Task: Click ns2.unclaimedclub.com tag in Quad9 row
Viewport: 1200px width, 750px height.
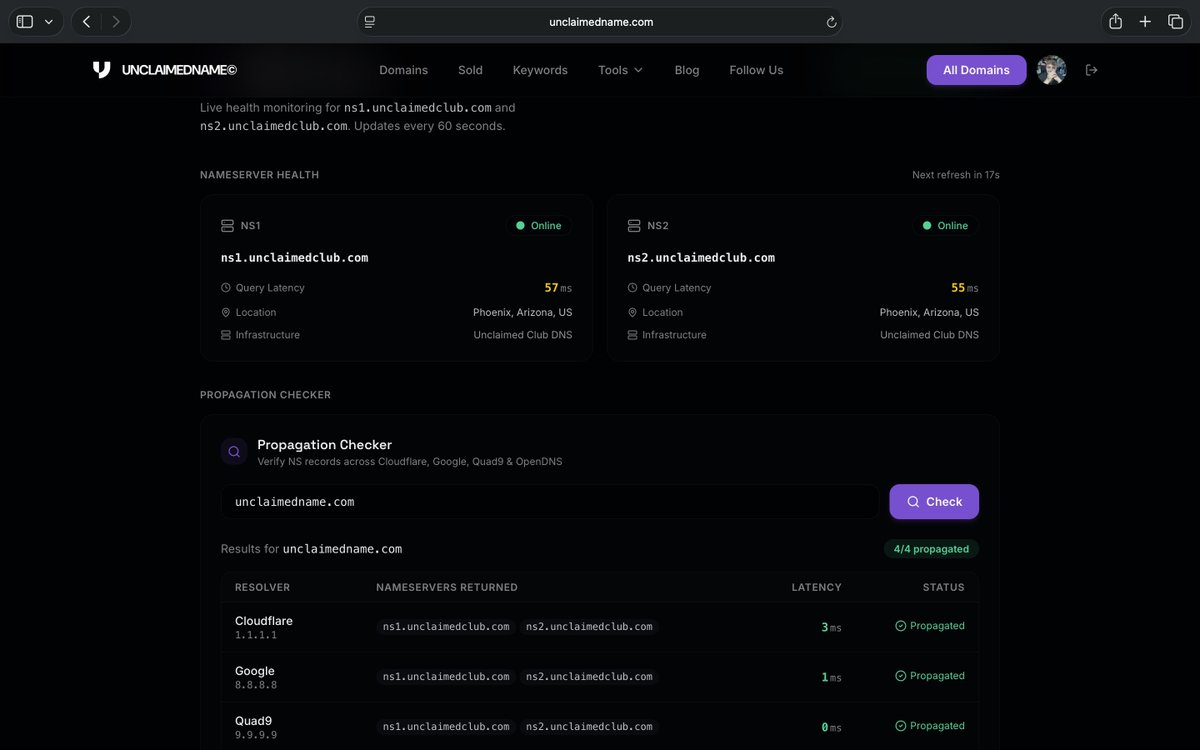Action: pos(589,727)
